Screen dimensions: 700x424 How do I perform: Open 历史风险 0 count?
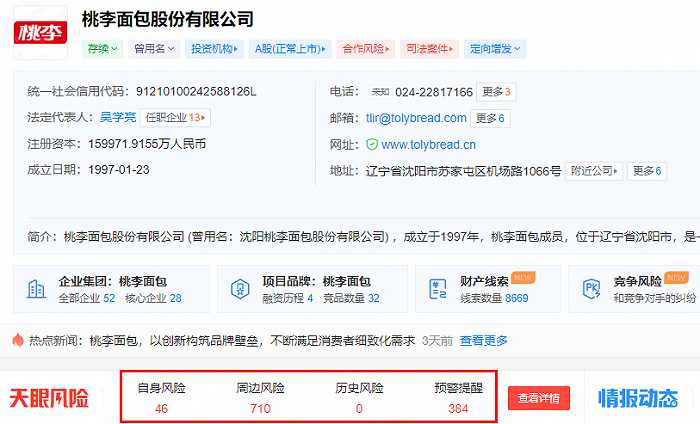[359, 408]
